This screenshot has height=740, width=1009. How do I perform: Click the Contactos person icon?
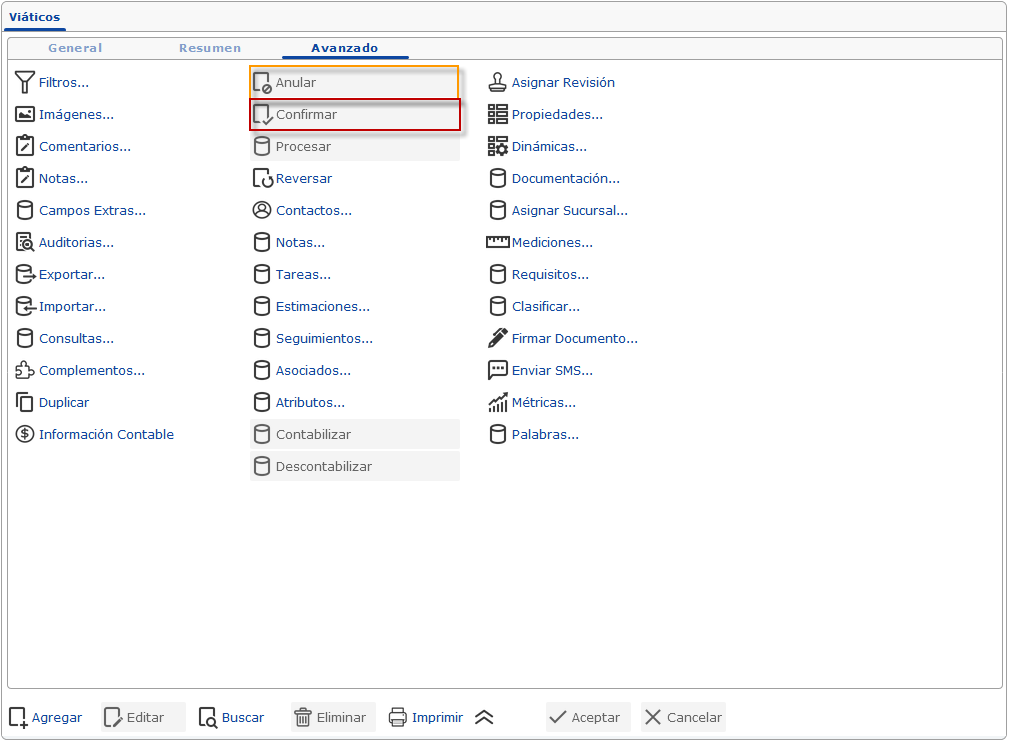pyautogui.click(x=262, y=211)
